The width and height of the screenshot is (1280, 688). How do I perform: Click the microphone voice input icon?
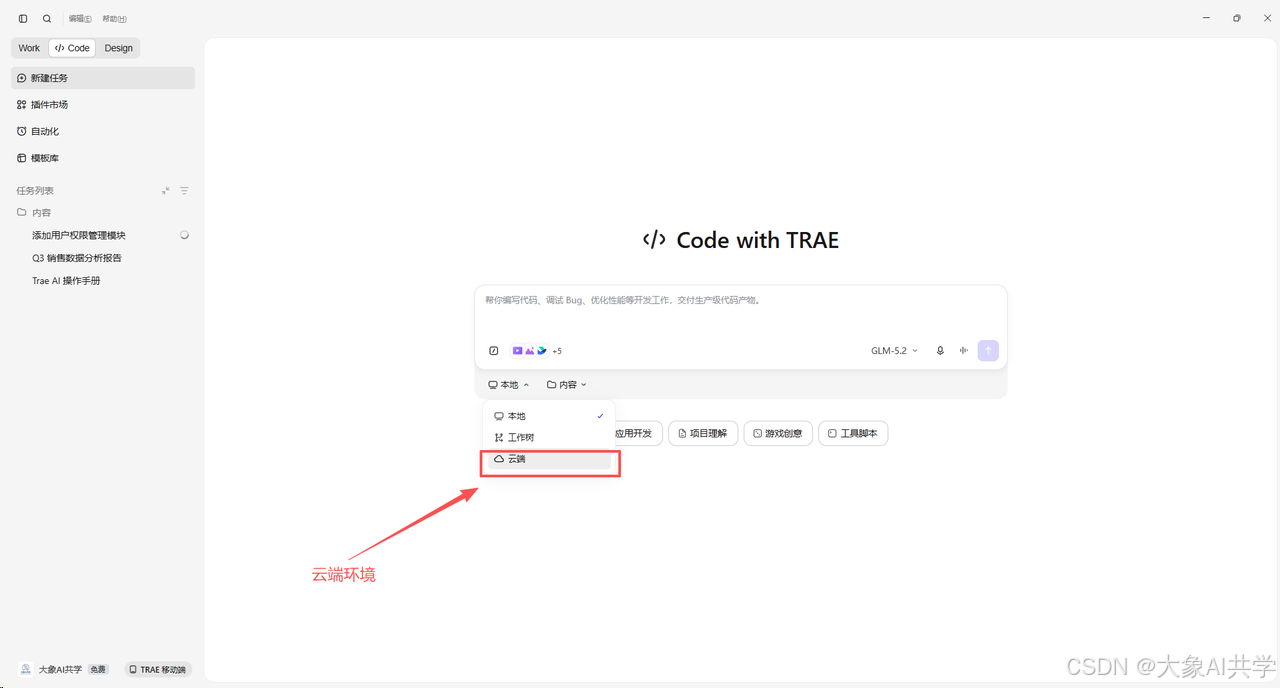[x=940, y=351]
